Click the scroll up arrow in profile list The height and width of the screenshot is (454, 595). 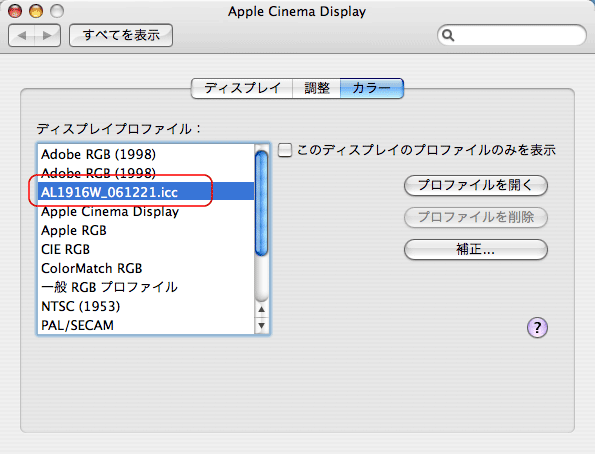click(x=261, y=309)
